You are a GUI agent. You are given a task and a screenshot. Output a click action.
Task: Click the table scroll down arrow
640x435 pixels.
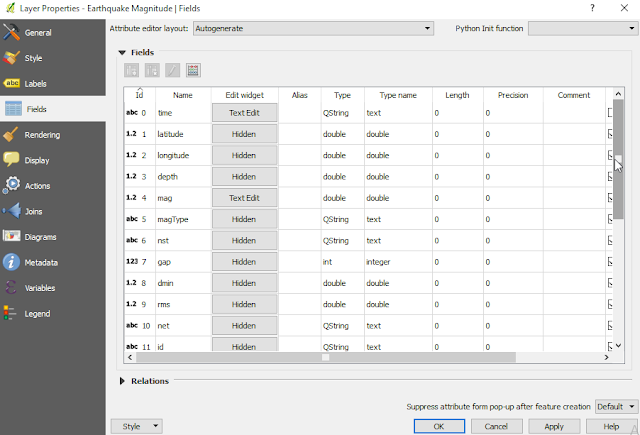click(618, 346)
